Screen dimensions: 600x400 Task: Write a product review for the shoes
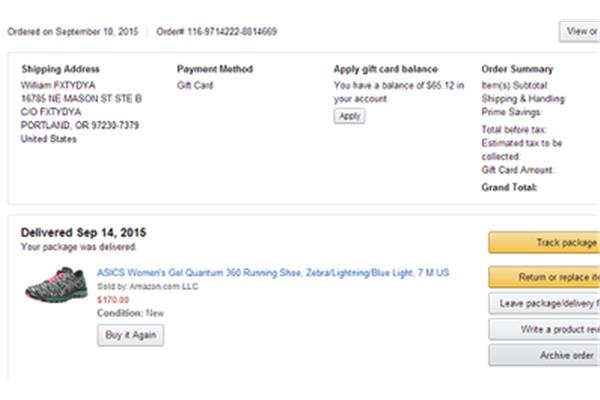click(x=544, y=329)
